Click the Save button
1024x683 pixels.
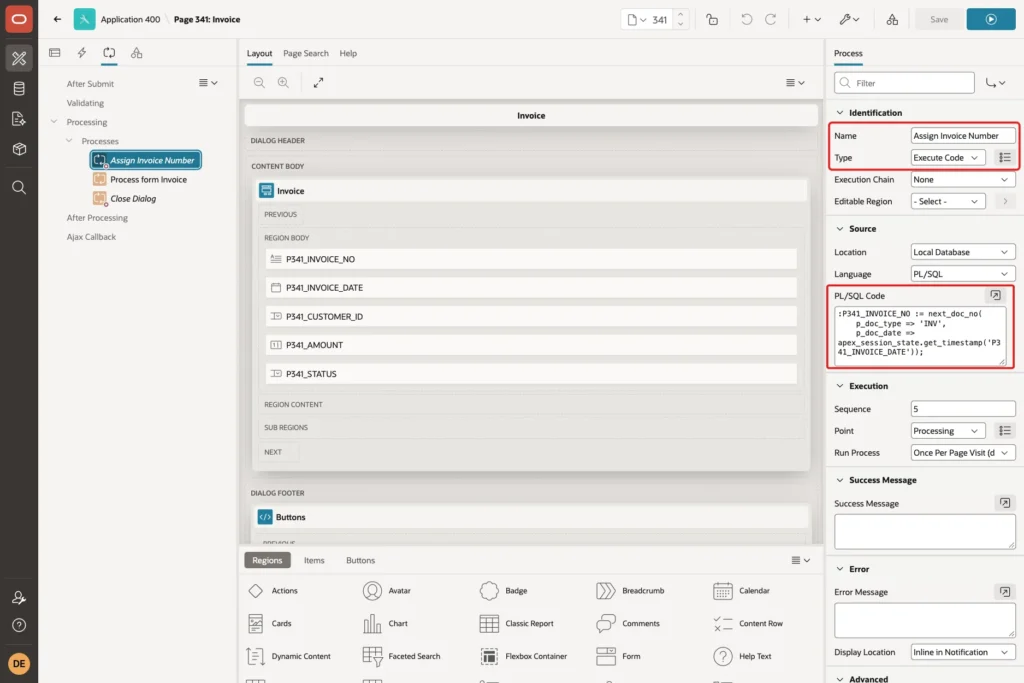coord(938,20)
